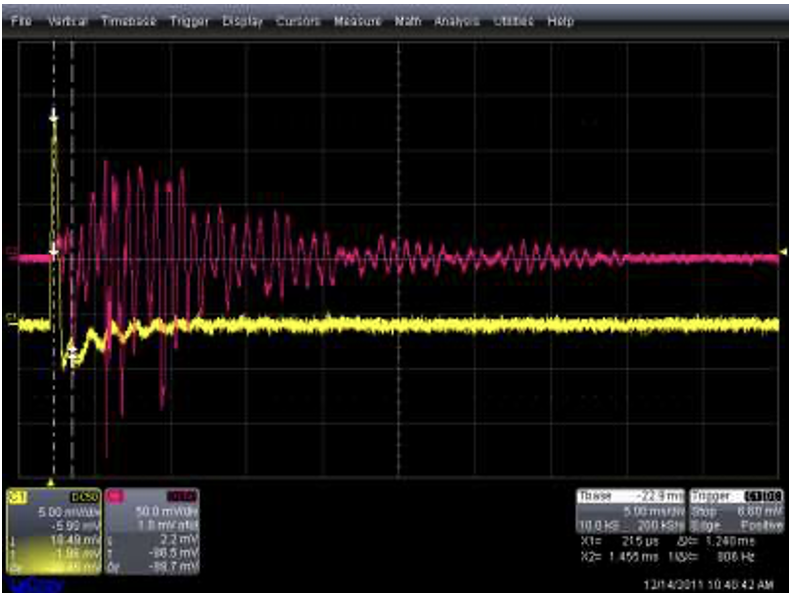Click the yellow C1 channel descriptor box
The image size is (790, 596).
click(x=53, y=530)
